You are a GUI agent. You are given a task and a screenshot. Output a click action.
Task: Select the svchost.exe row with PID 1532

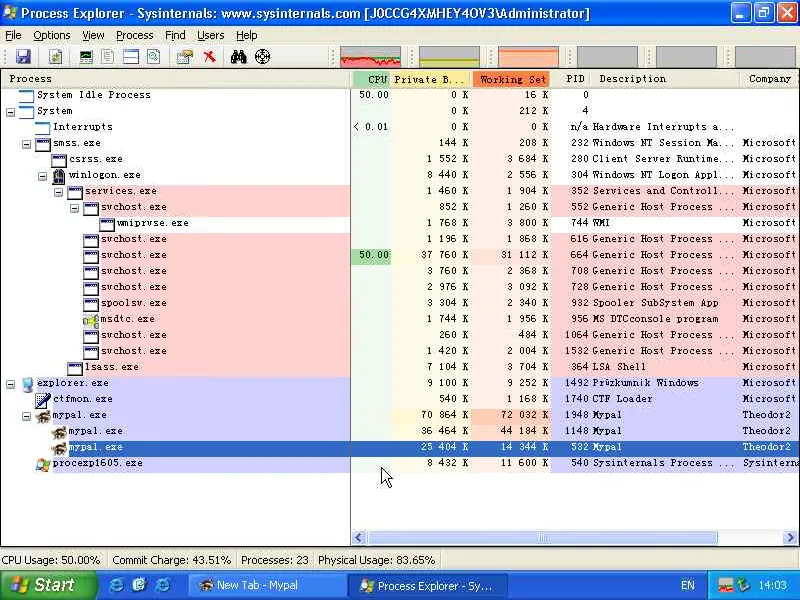pyautogui.click(x=399, y=351)
